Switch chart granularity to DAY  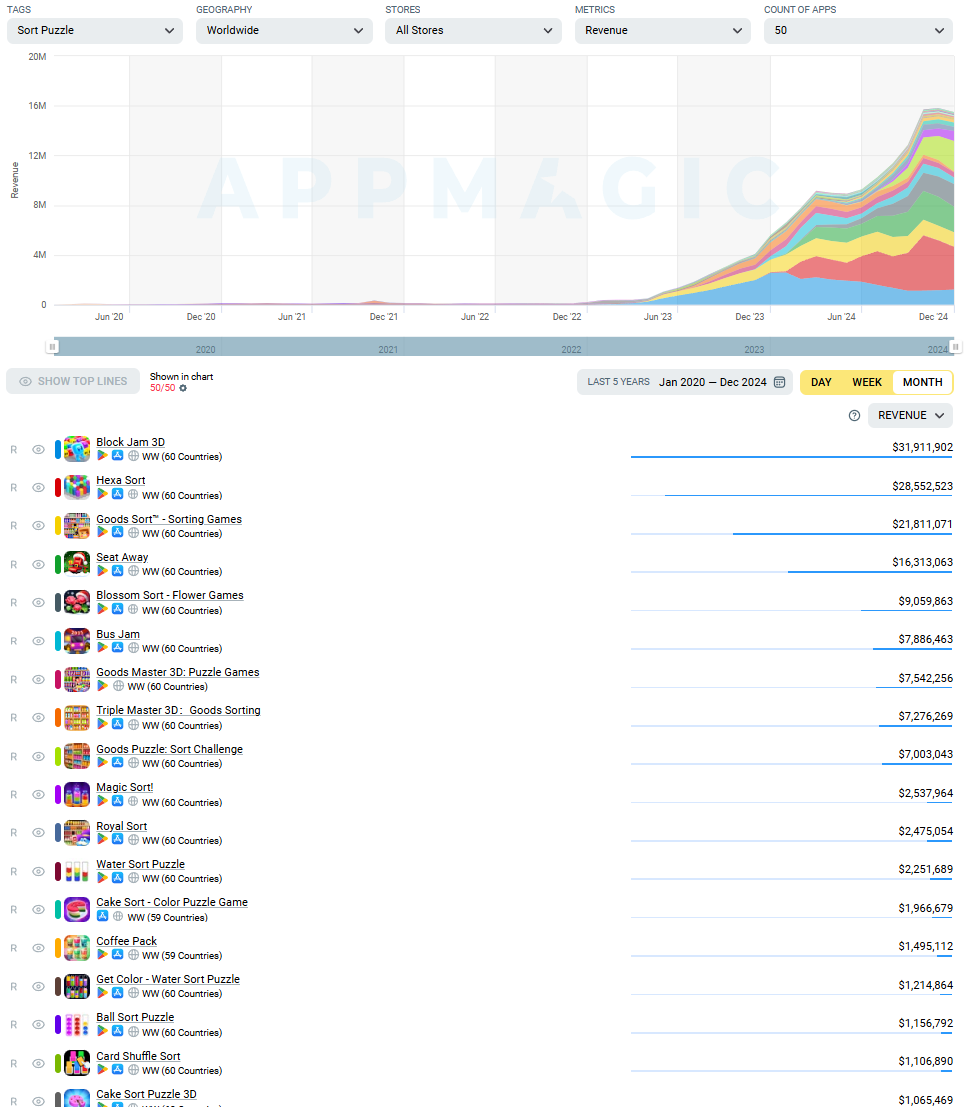coord(821,382)
